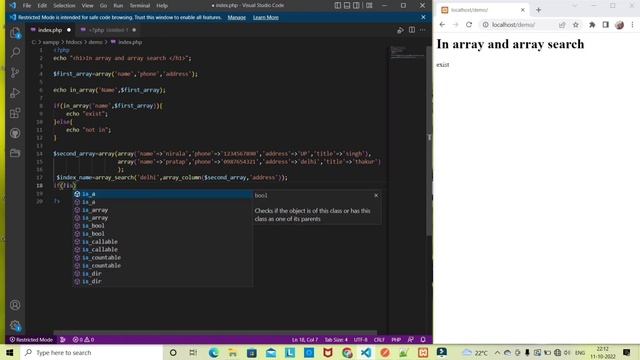Toggle the primary side bar layout icon
Screen dimensions: 640x360
(338, 5)
